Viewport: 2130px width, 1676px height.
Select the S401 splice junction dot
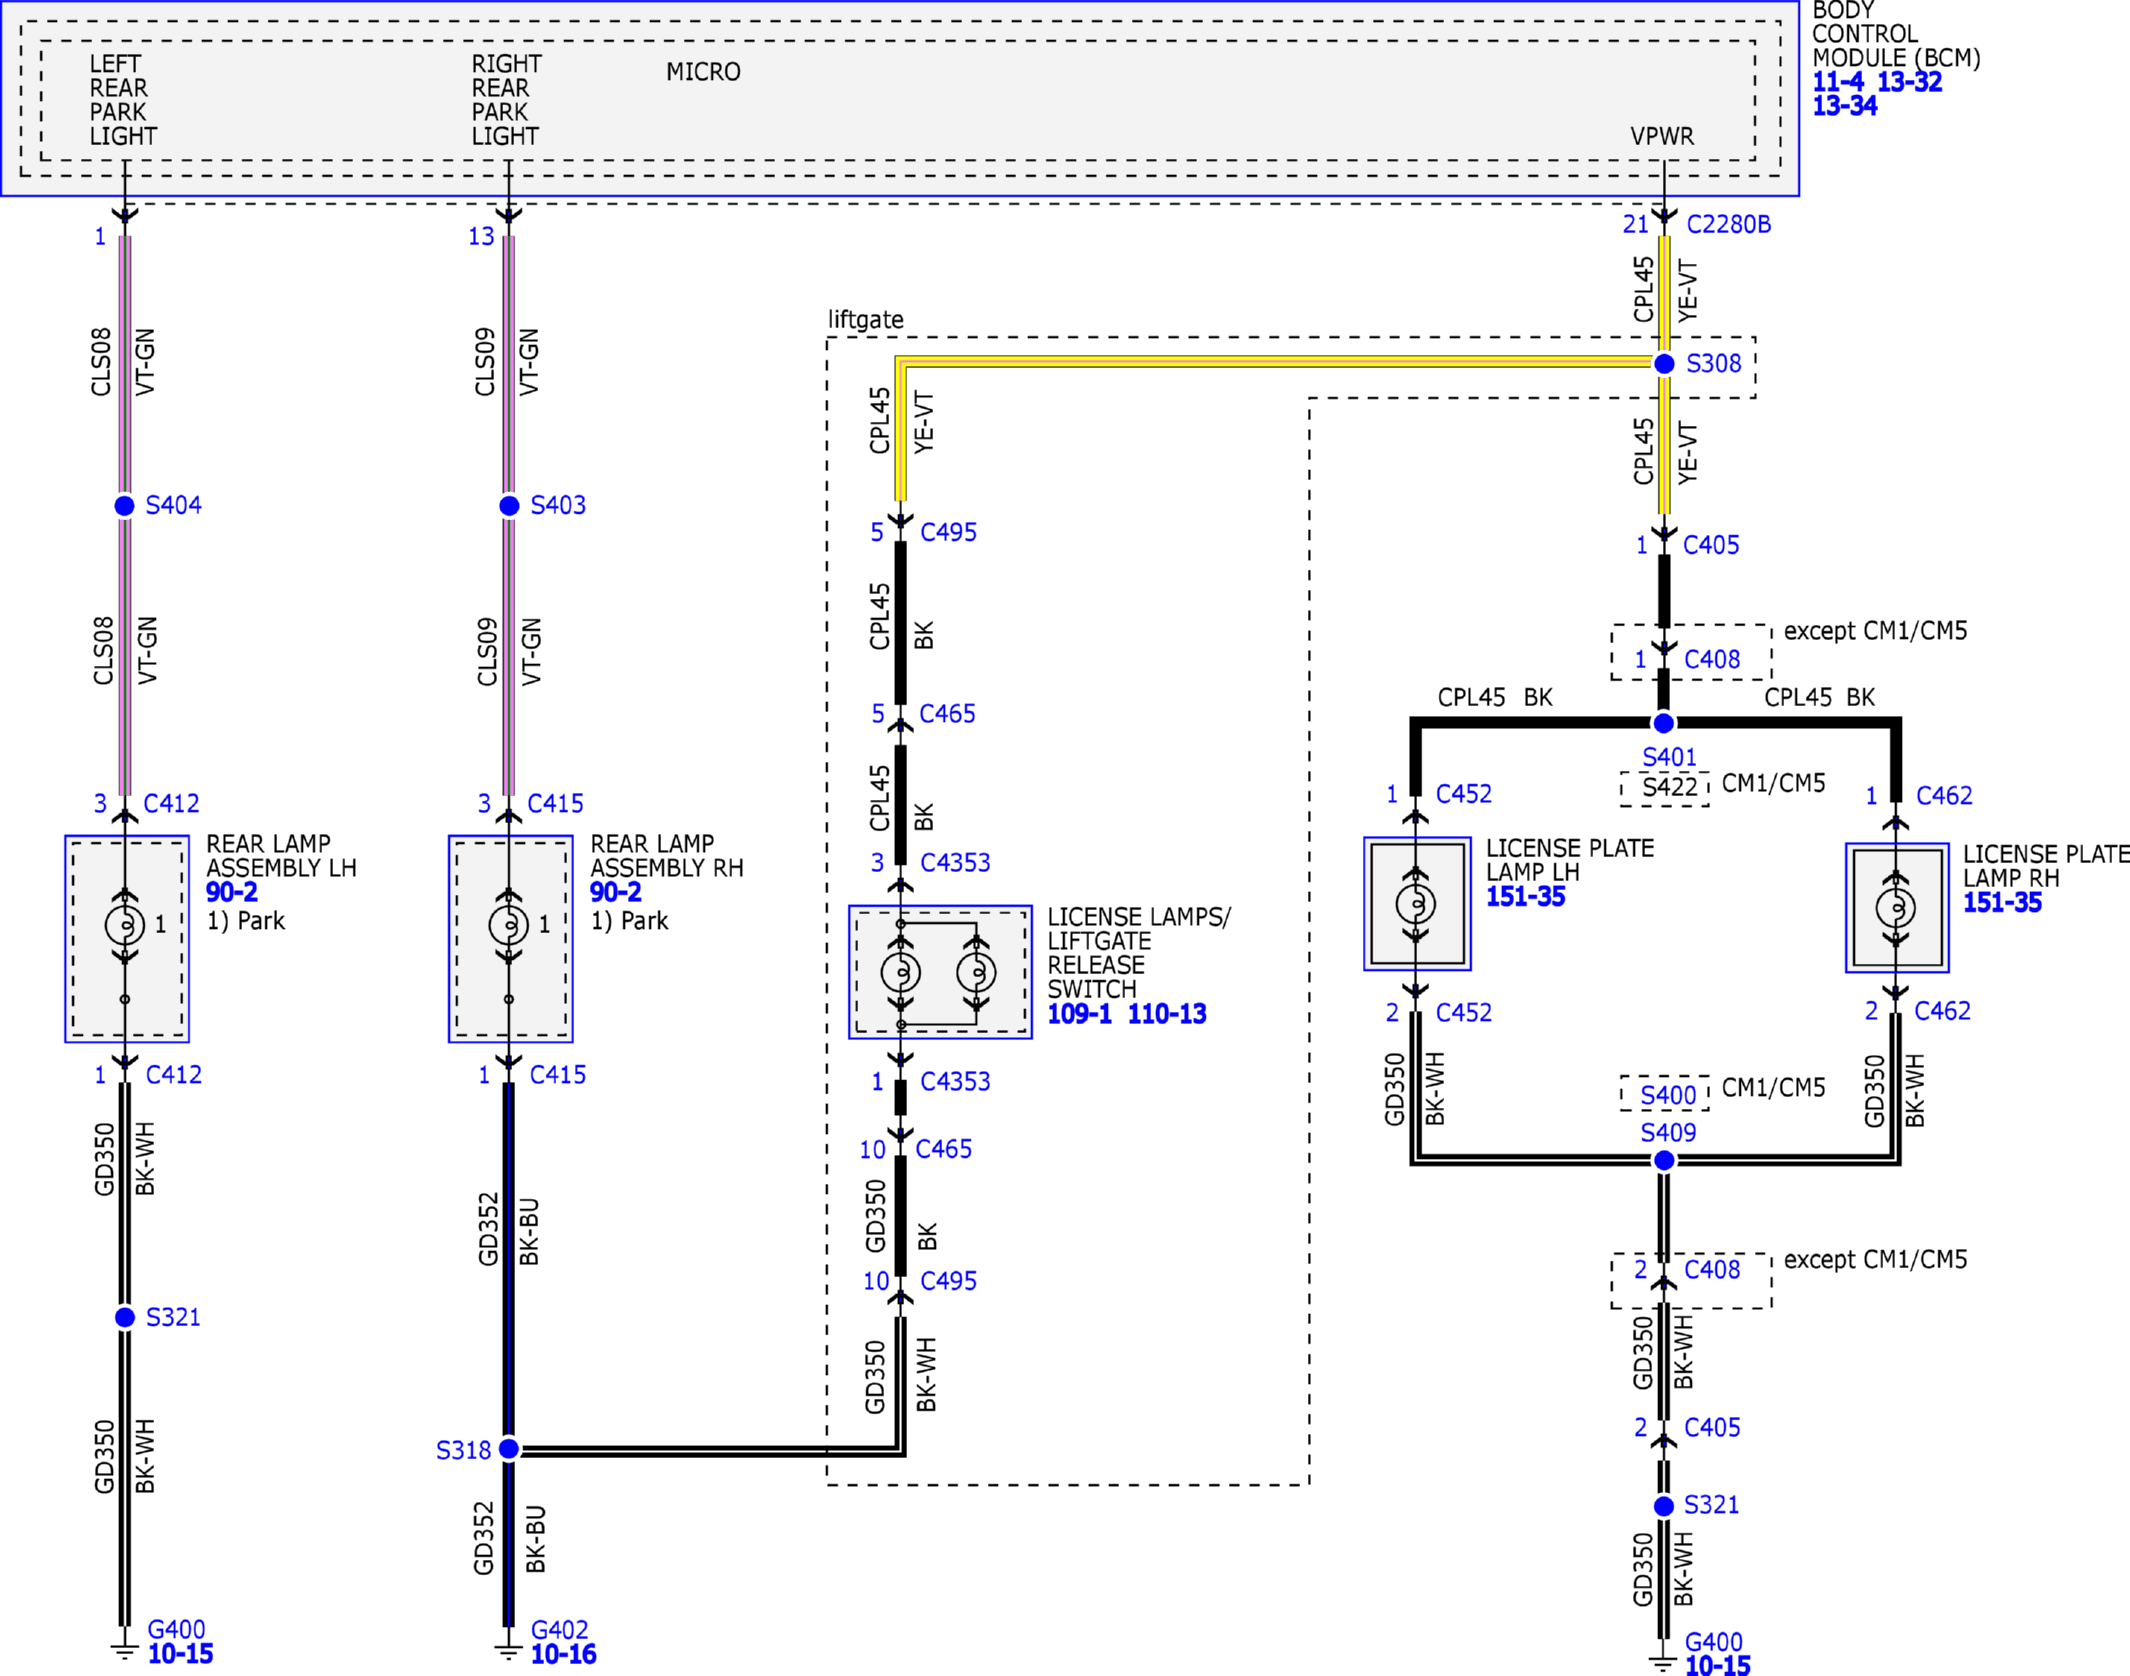point(1664,723)
